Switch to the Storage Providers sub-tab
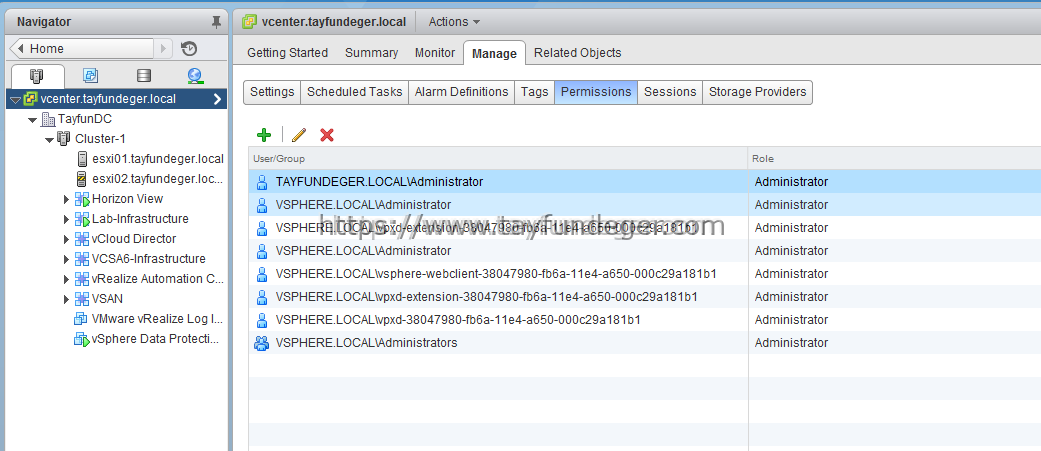 coord(758,92)
